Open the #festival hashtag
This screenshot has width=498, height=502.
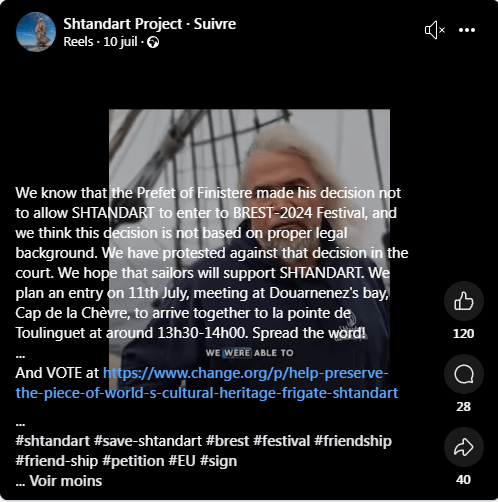(282, 441)
